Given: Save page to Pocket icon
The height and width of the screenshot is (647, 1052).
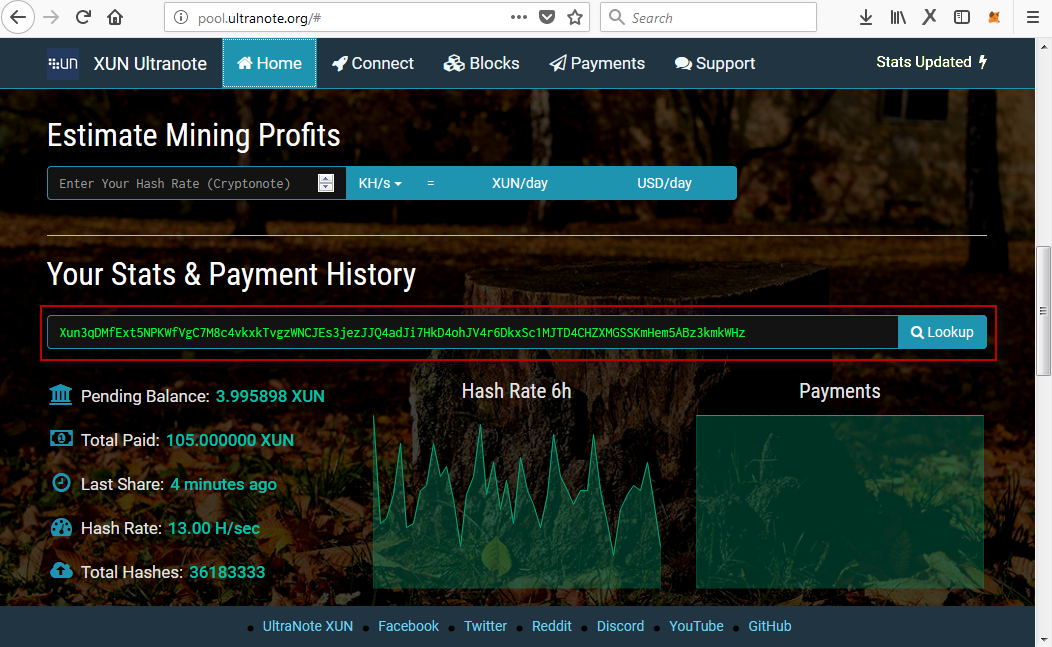Looking at the screenshot, I should (x=547, y=17).
